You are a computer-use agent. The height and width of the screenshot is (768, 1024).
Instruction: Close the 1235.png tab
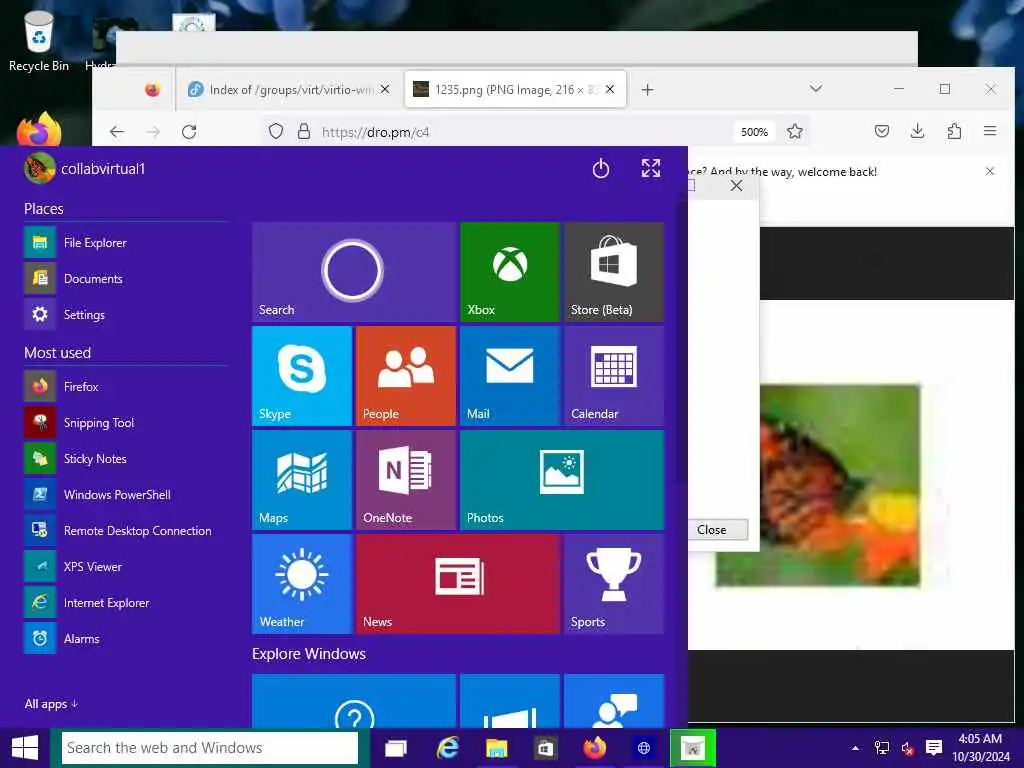point(610,89)
